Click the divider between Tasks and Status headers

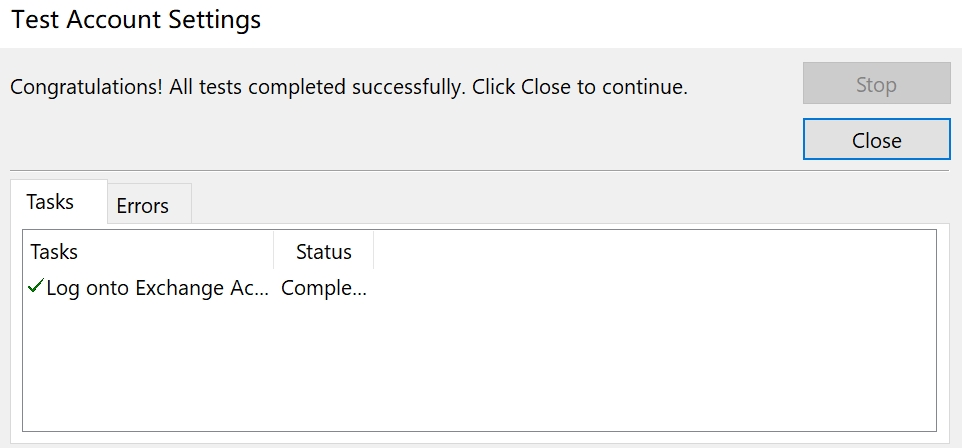pos(273,252)
